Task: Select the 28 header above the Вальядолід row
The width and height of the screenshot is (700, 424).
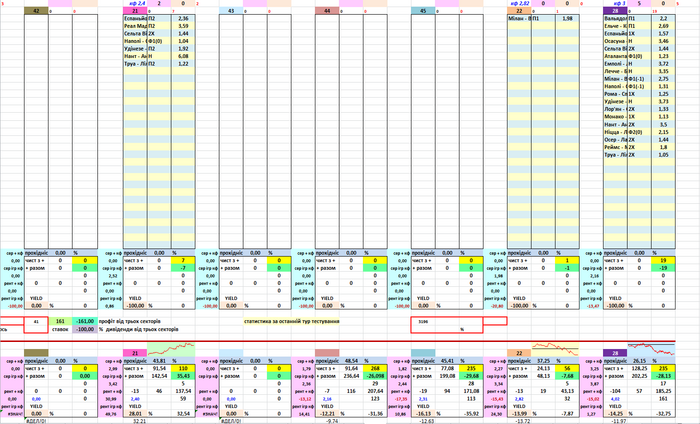Action: [x=615, y=11]
